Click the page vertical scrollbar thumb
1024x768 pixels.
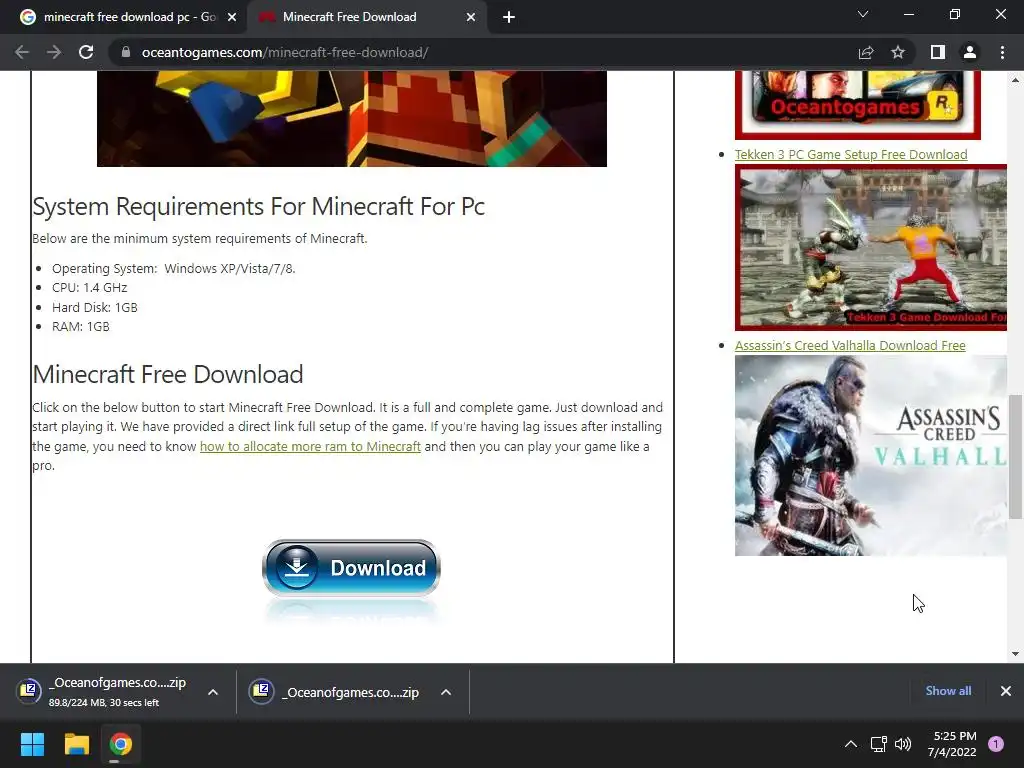click(1016, 456)
